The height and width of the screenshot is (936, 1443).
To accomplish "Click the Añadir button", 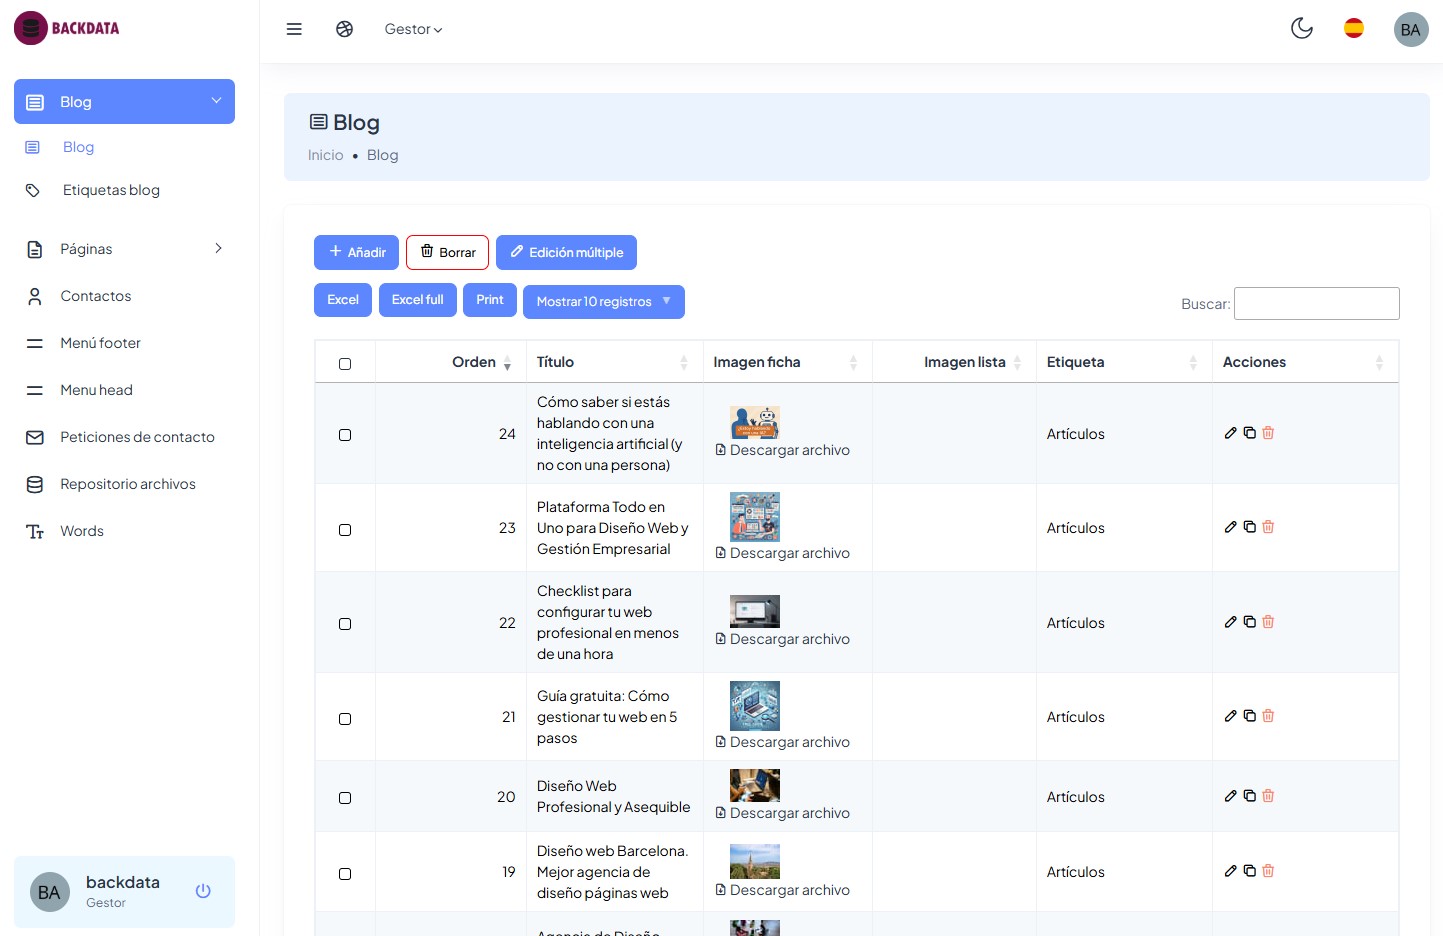I will coord(357,252).
